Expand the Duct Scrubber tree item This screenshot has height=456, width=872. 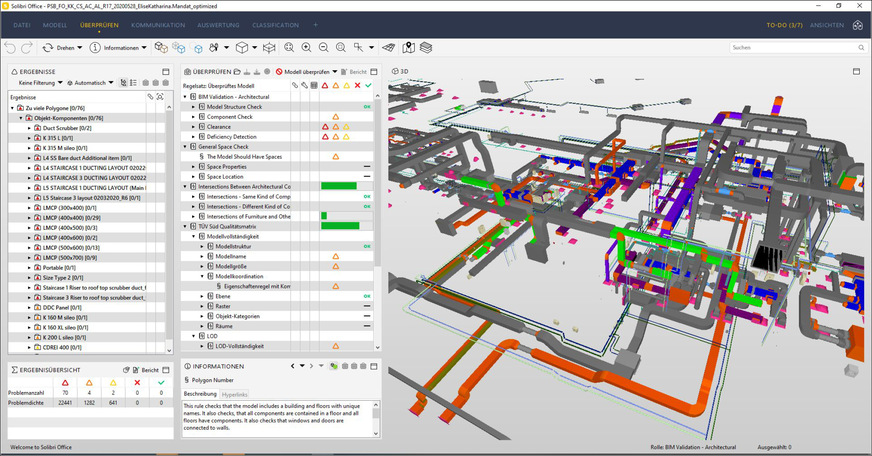pos(29,128)
